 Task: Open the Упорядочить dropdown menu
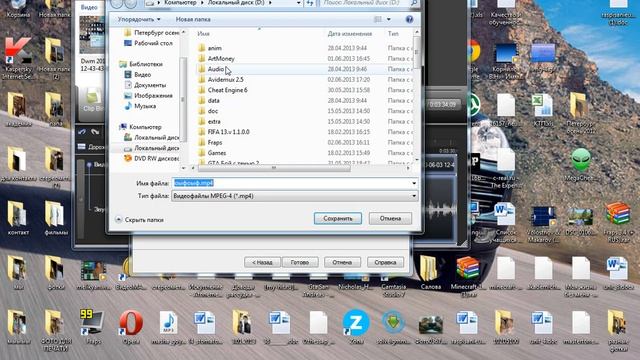[x=139, y=19]
